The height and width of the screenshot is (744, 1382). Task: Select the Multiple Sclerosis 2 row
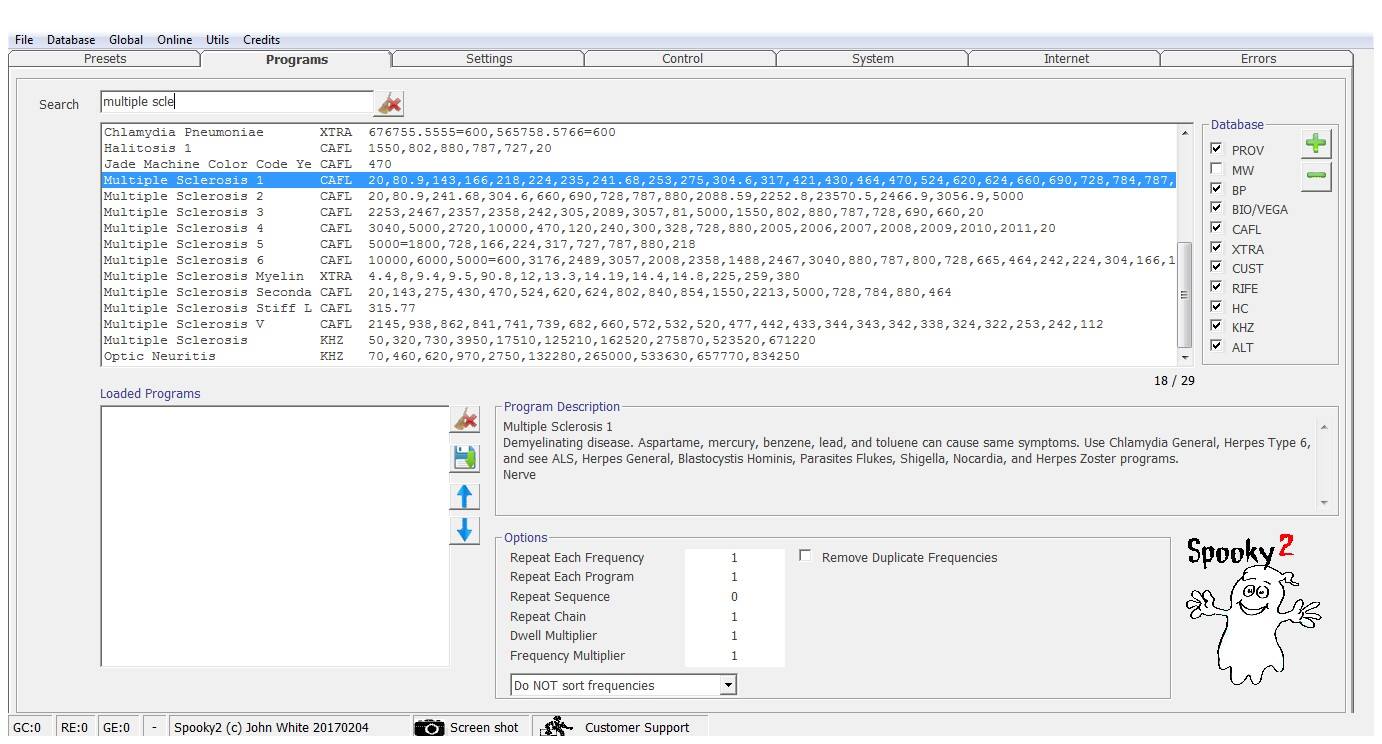[x=639, y=196]
